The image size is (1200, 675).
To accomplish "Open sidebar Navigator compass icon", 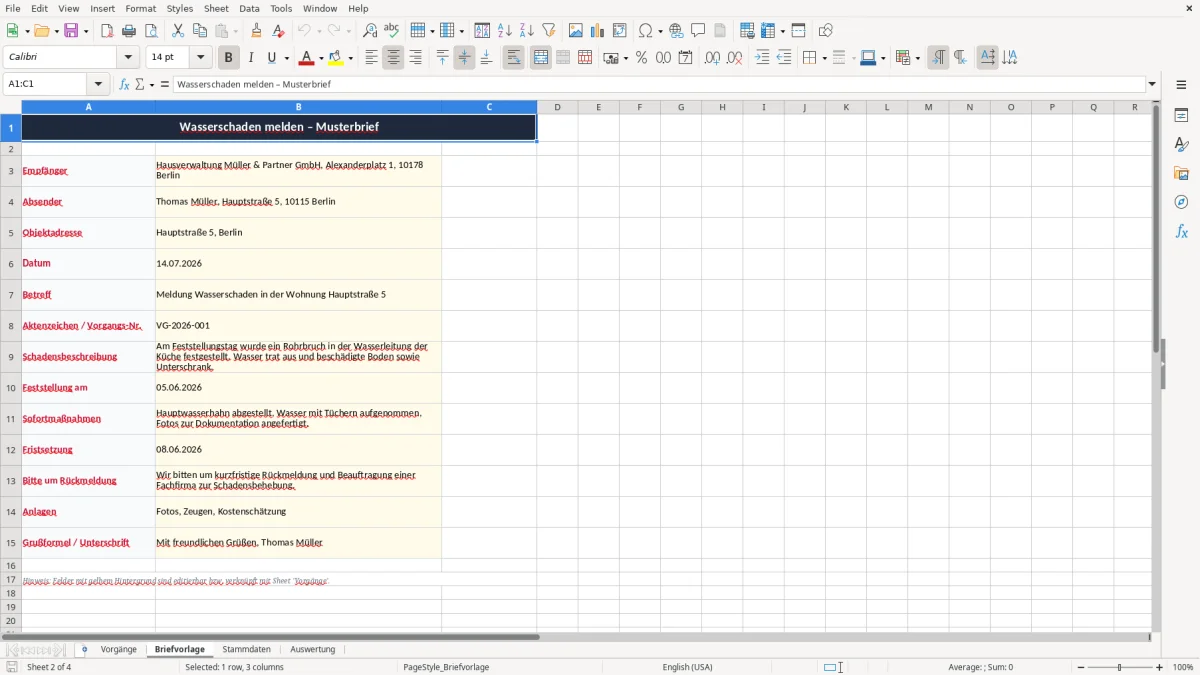I will (x=1181, y=202).
